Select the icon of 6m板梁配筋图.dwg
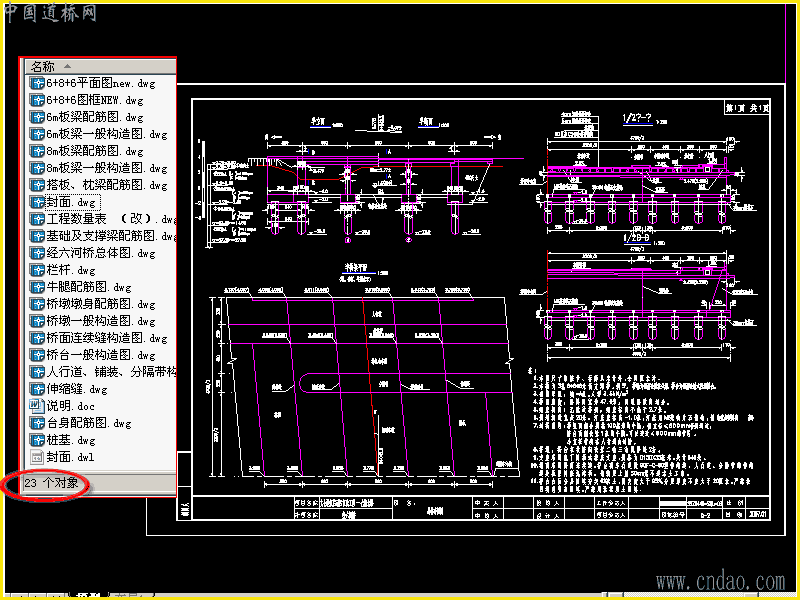The width and height of the screenshot is (800, 600). click(x=37, y=117)
